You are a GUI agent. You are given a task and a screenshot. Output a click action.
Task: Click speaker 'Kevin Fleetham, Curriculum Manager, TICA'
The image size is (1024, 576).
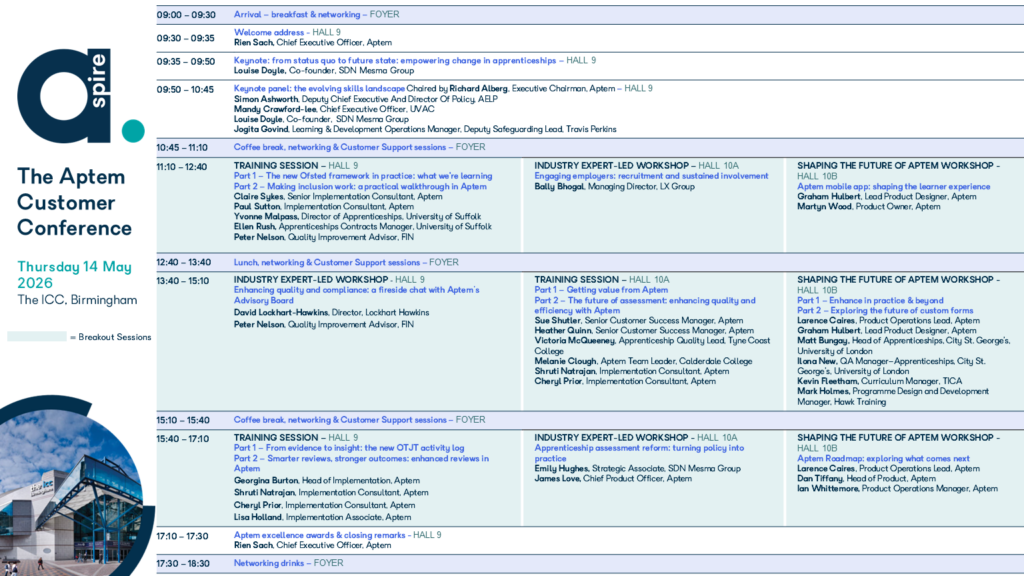(879, 381)
